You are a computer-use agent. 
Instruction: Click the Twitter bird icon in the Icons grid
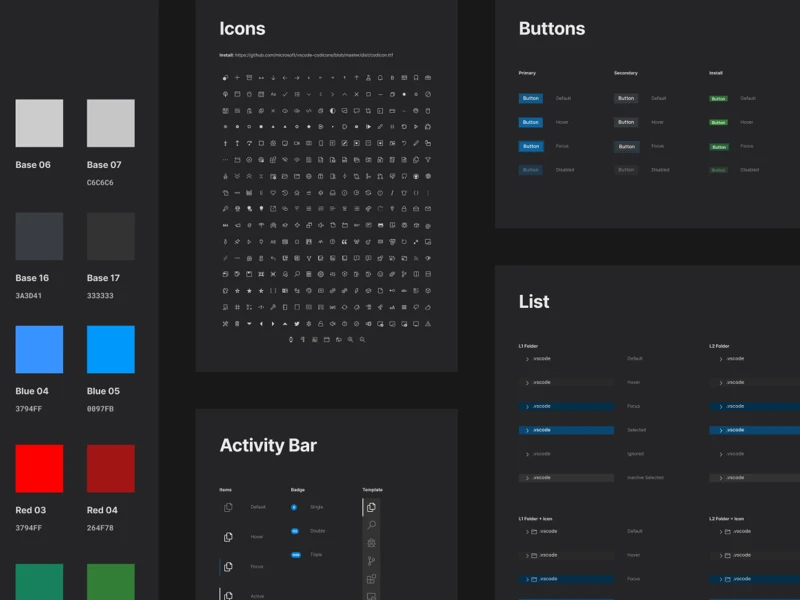pos(297,323)
